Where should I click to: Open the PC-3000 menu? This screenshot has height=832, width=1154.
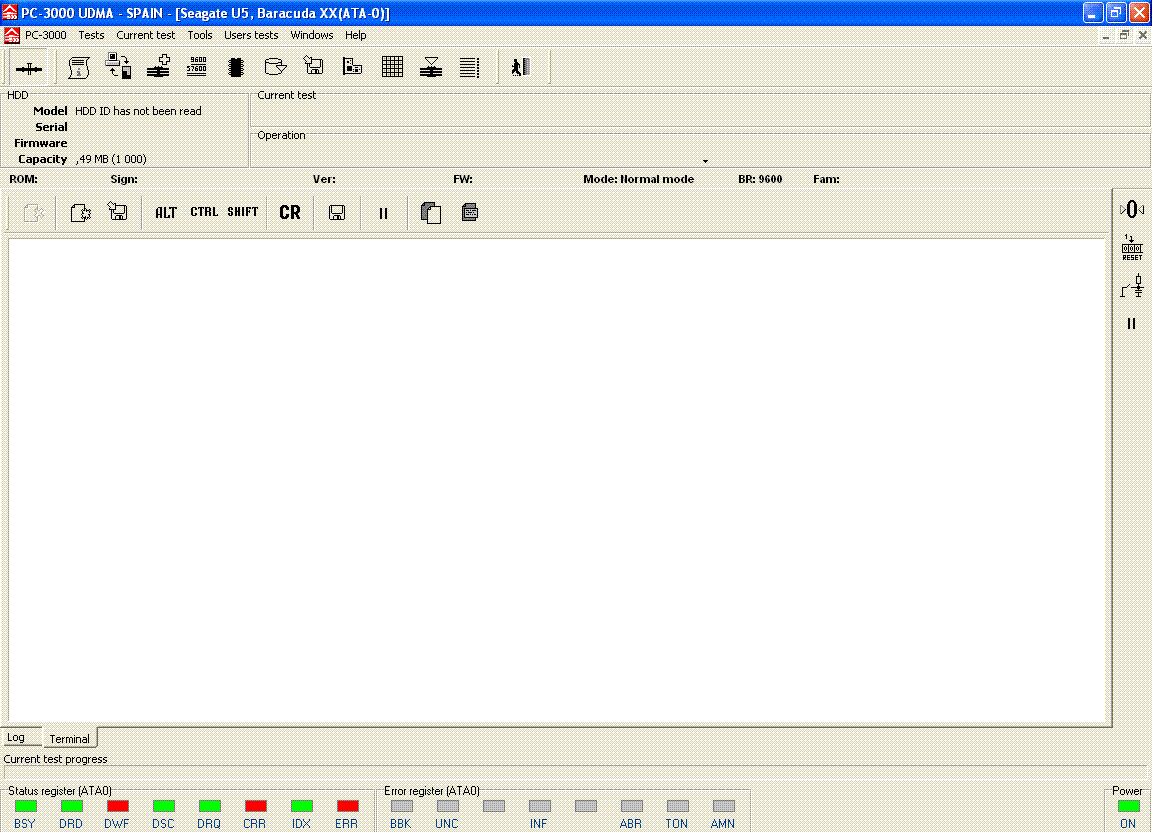pos(46,35)
